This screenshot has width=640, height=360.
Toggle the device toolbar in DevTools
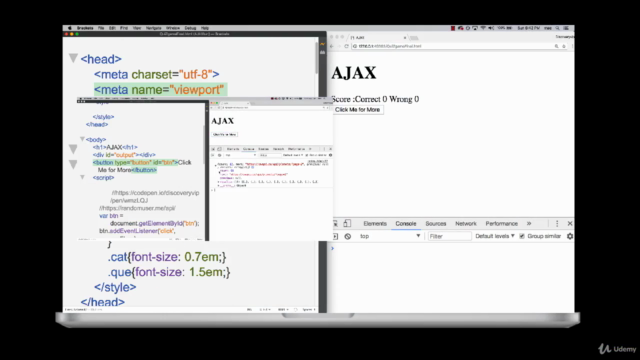tap(347, 223)
